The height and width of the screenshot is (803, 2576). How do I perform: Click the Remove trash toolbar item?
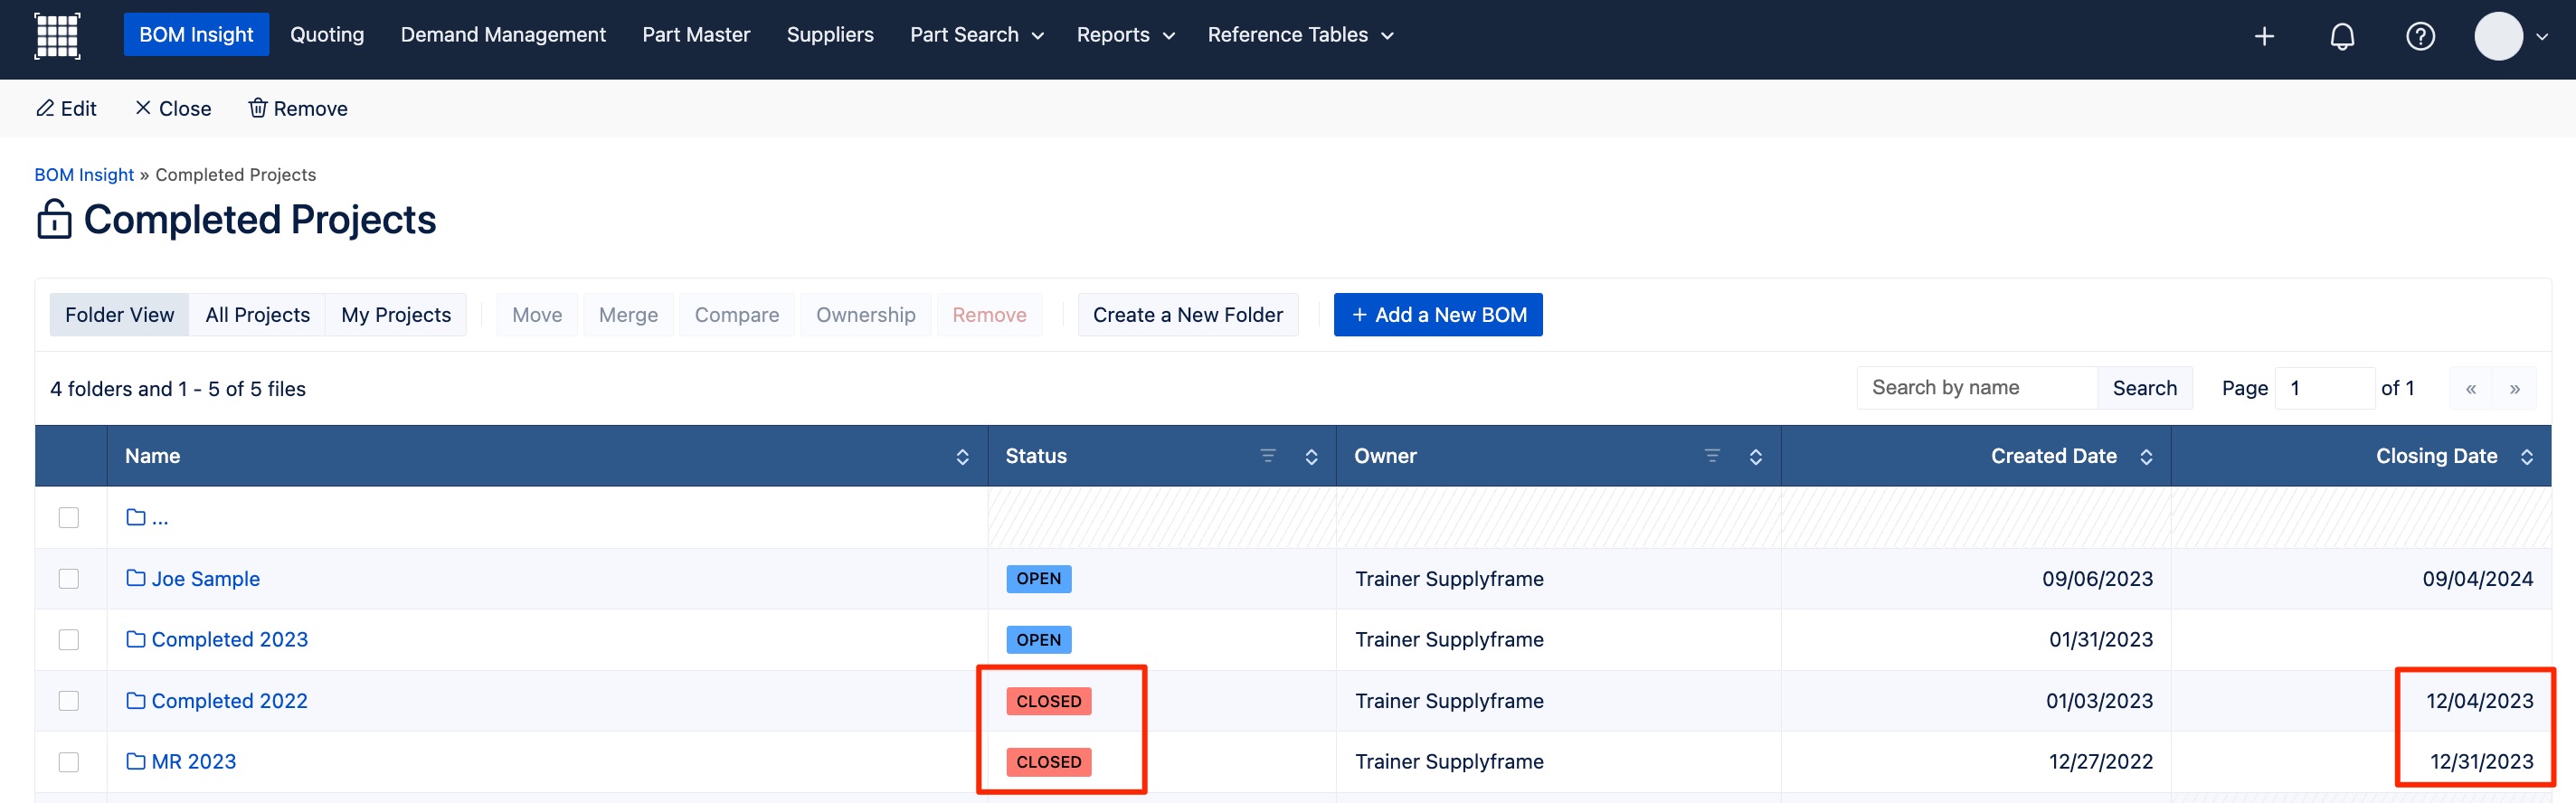(298, 108)
